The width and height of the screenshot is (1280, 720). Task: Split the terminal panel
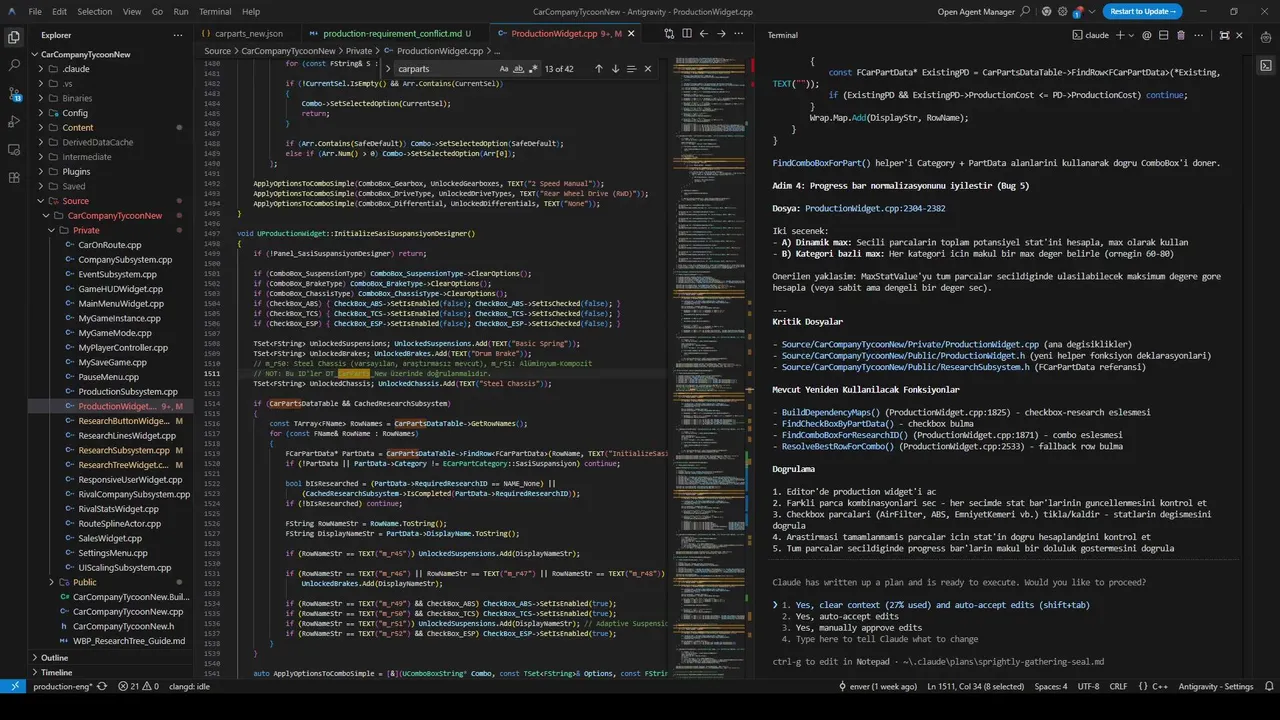(x=1164, y=35)
